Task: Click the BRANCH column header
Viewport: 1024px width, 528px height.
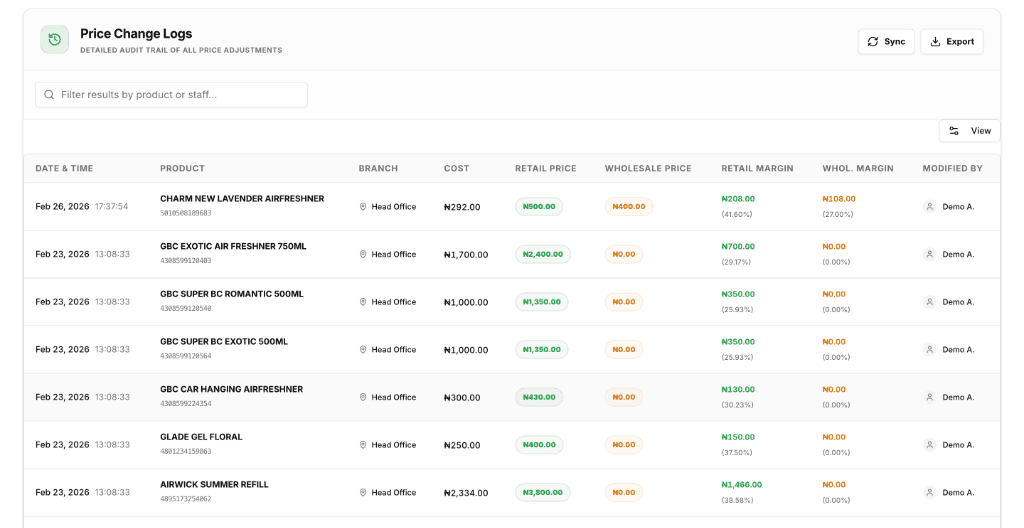Action: pos(378,169)
